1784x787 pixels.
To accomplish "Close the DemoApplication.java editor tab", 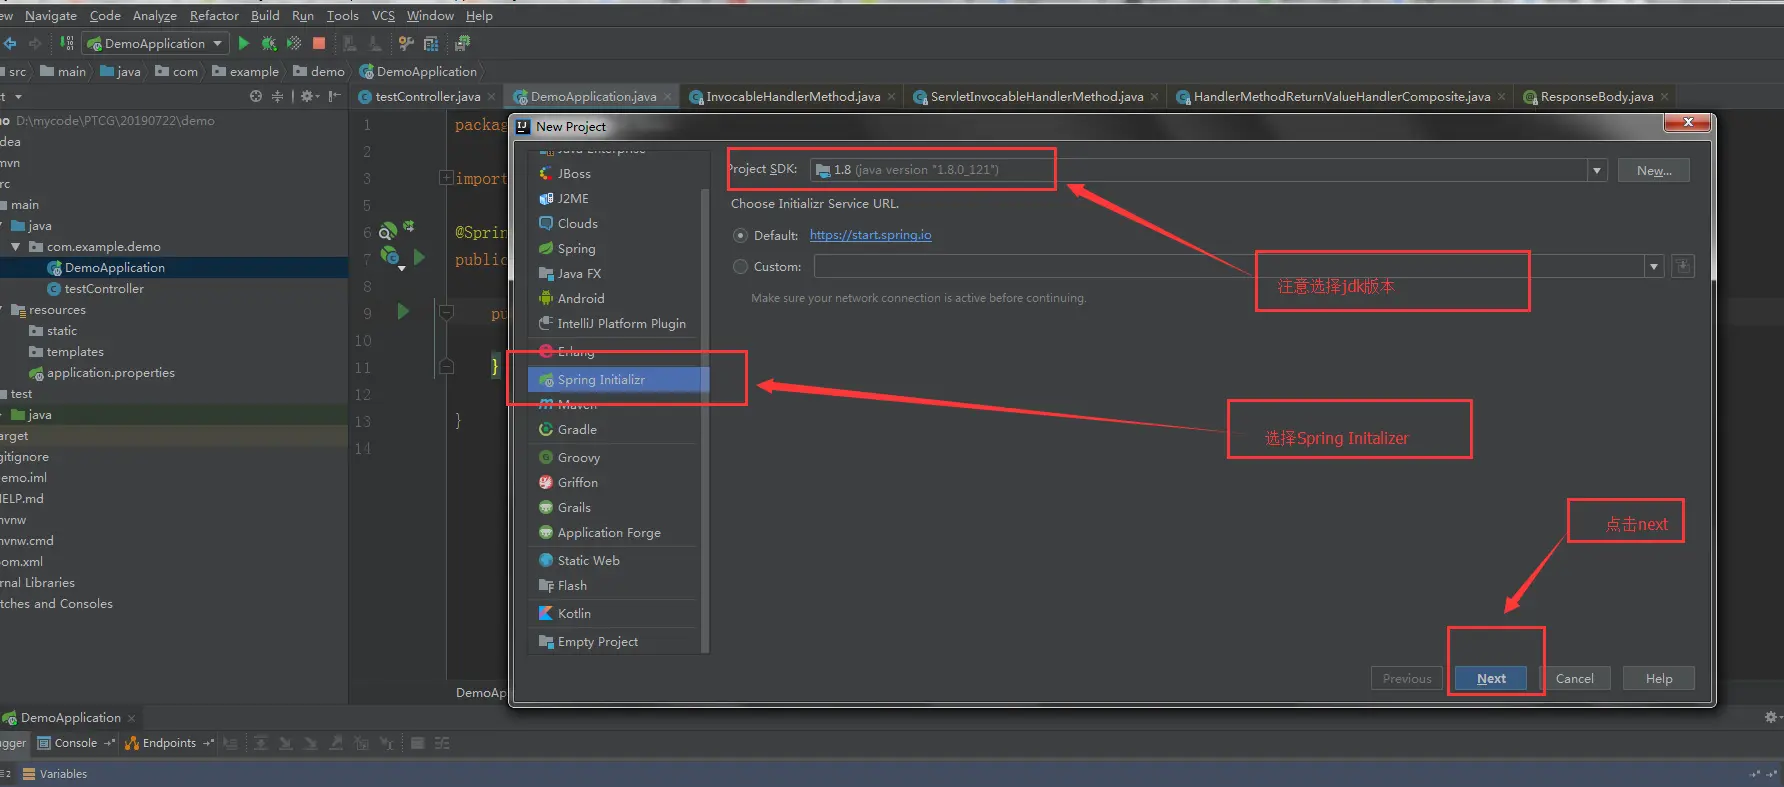I will [x=666, y=96].
